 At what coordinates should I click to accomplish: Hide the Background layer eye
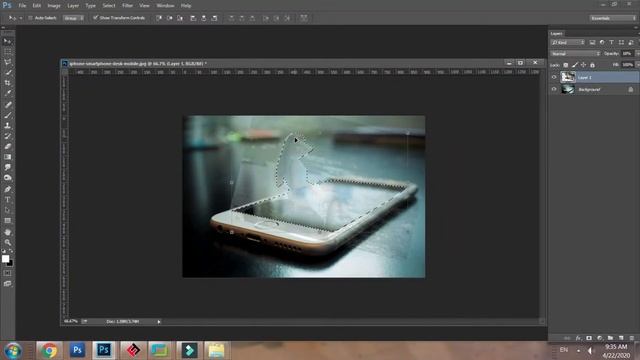coord(554,89)
